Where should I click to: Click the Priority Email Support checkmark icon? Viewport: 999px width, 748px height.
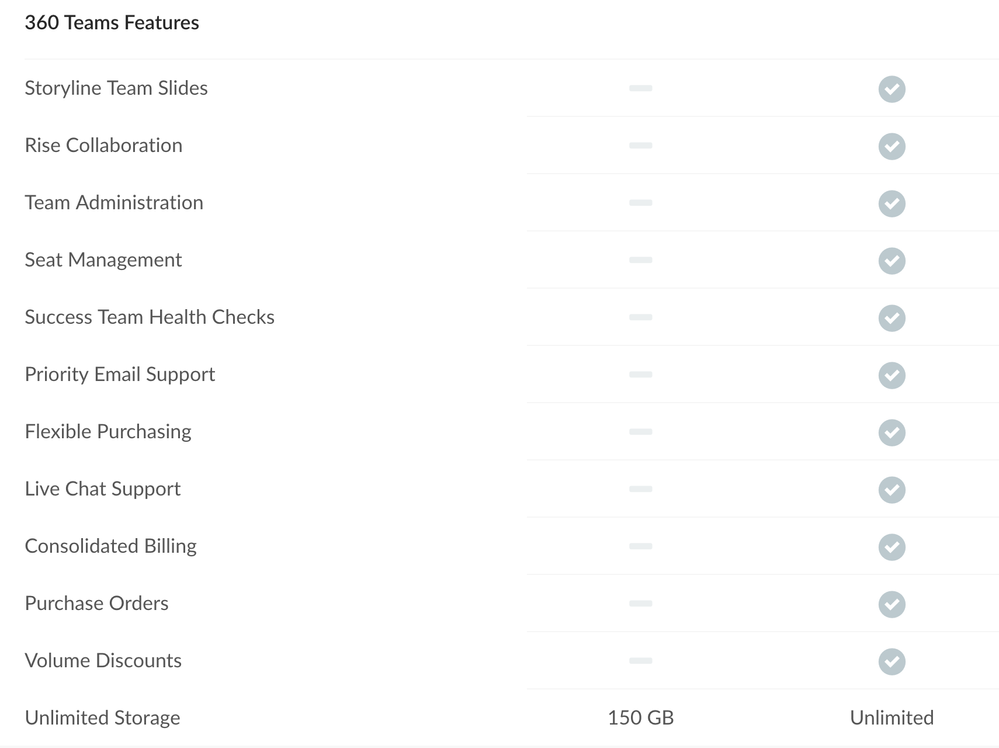[891, 375]
